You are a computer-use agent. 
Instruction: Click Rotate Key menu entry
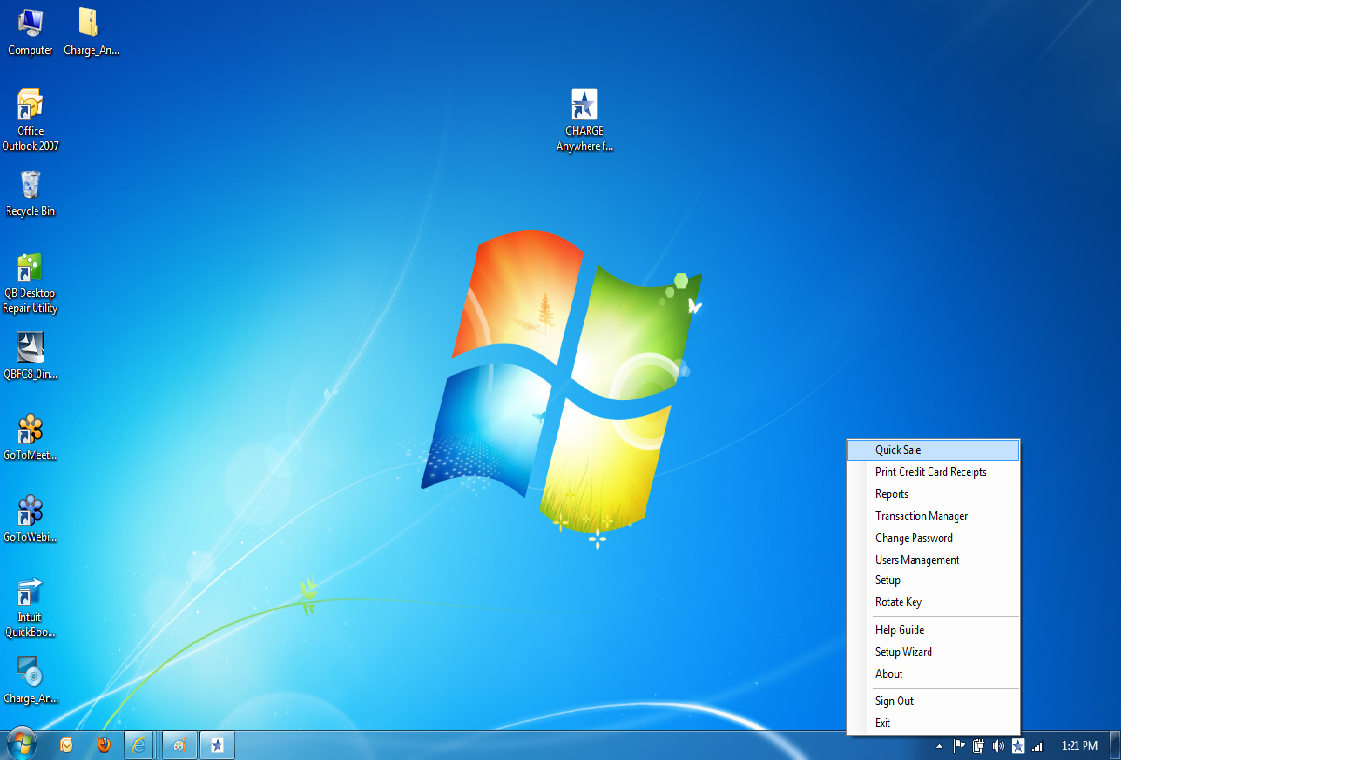(898, 602)
